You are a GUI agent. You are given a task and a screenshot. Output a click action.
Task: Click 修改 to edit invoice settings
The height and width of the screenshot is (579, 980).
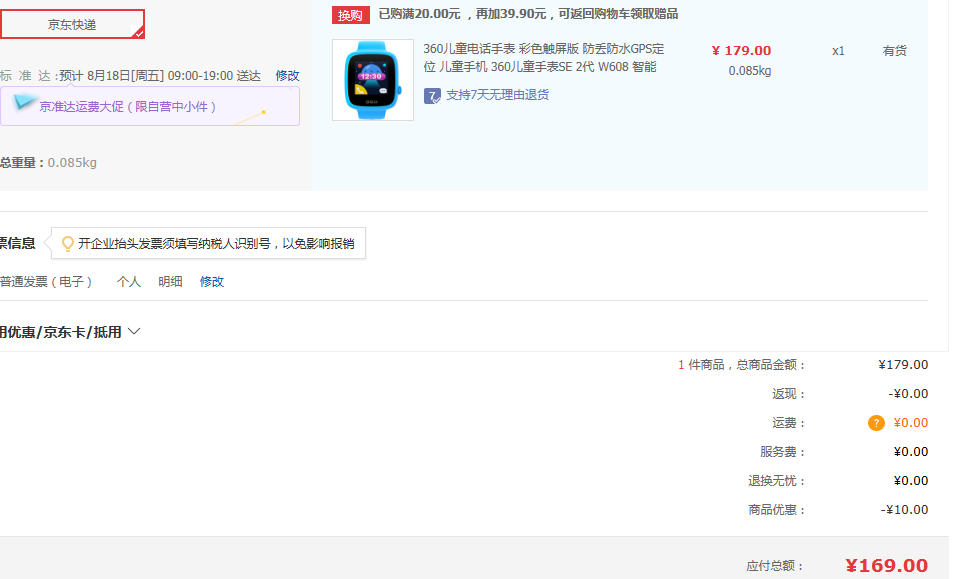pos(212,282)
